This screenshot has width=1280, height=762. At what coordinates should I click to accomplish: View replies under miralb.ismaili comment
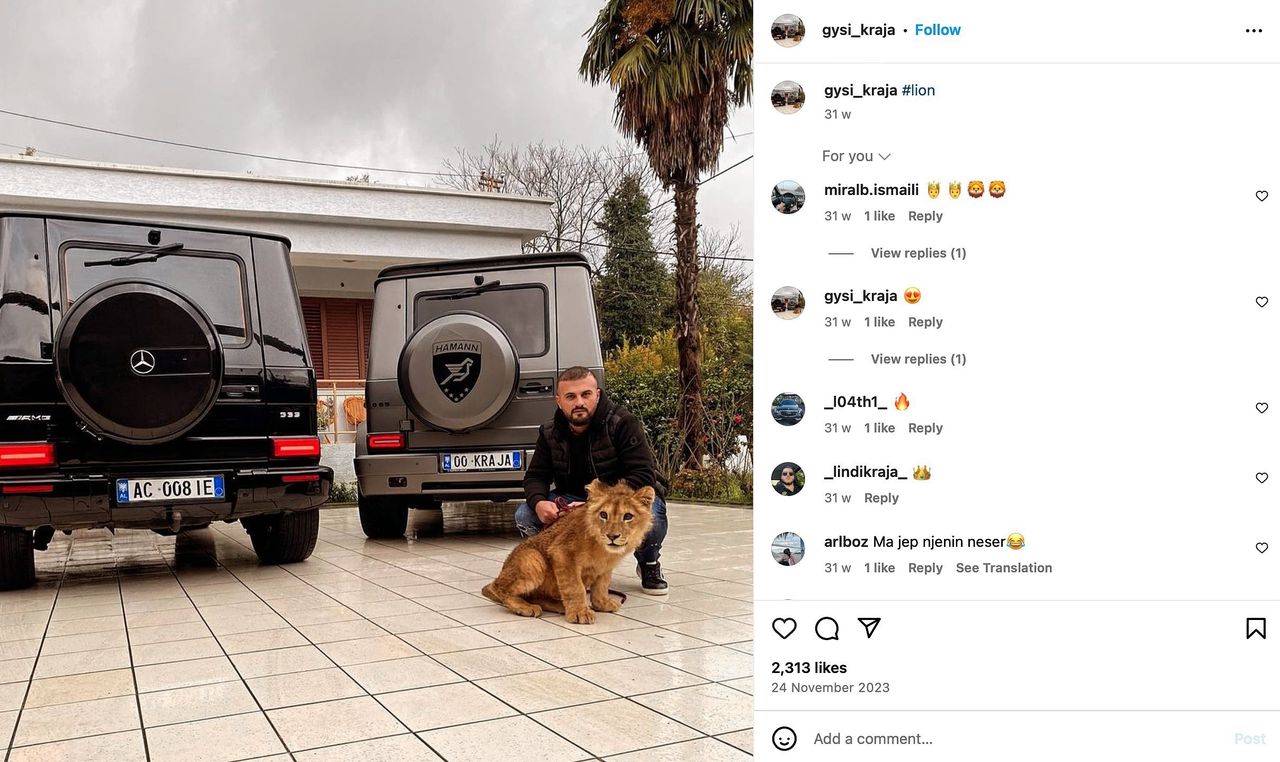(x=918, y=253)
